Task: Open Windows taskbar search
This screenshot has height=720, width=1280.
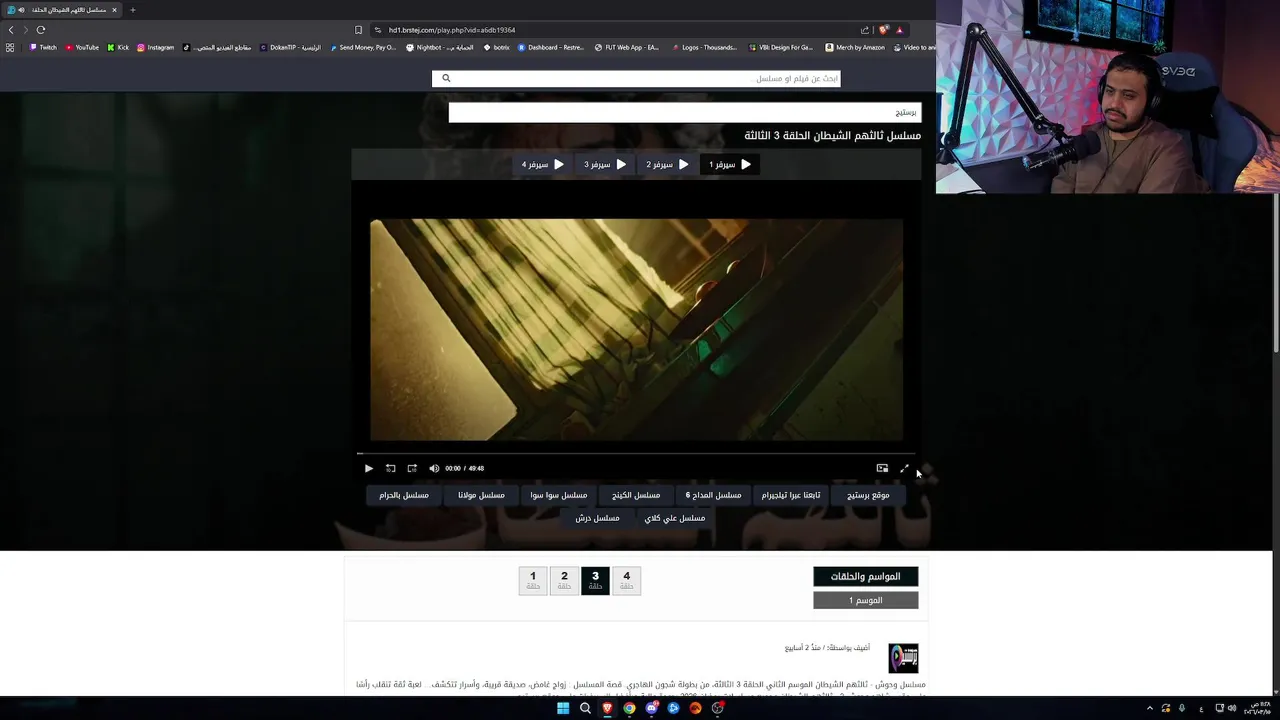Action: pyautogui.click(x=585, y=708)
